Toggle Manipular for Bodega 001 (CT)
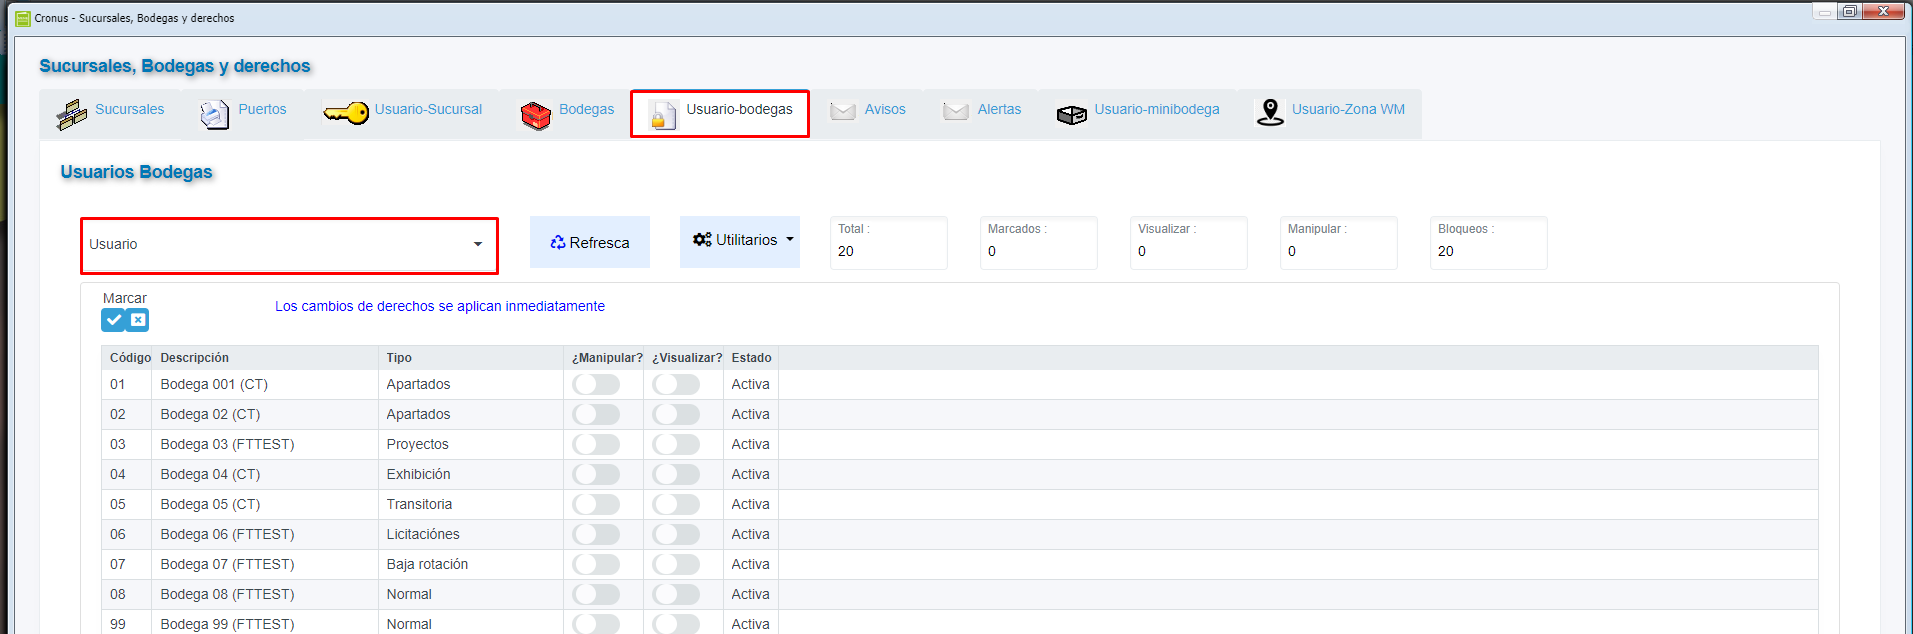This screenshot has width=1913, height=634. (x=596, y=384)
